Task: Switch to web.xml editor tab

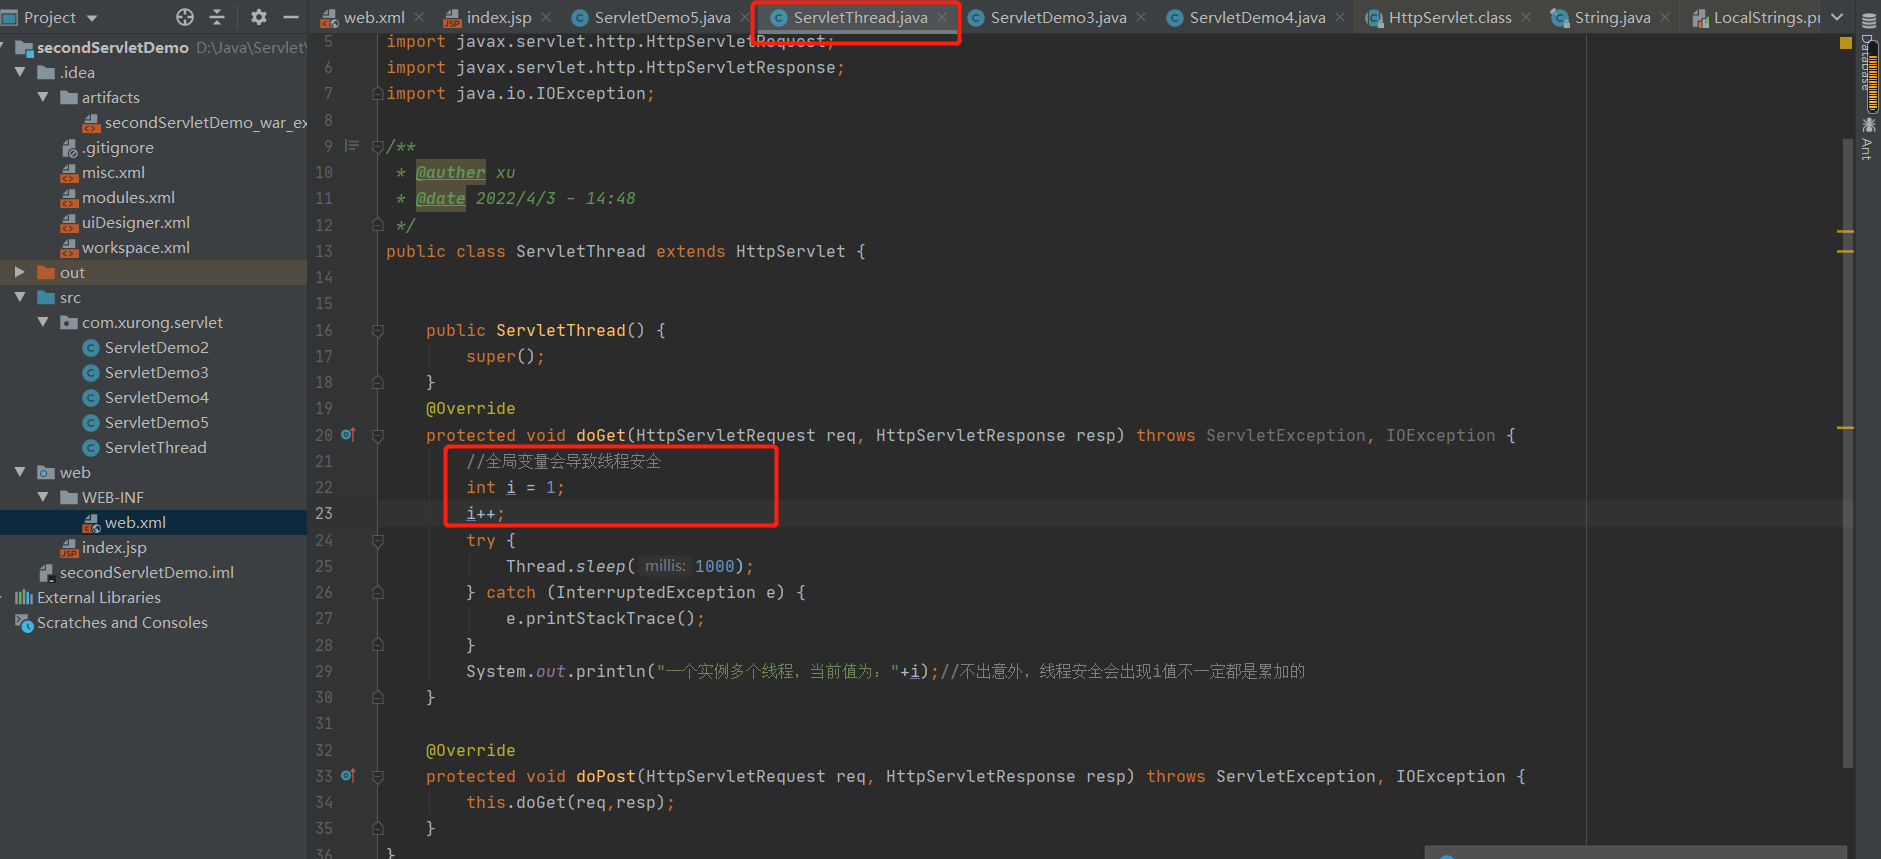Action: tap(373, 17)
